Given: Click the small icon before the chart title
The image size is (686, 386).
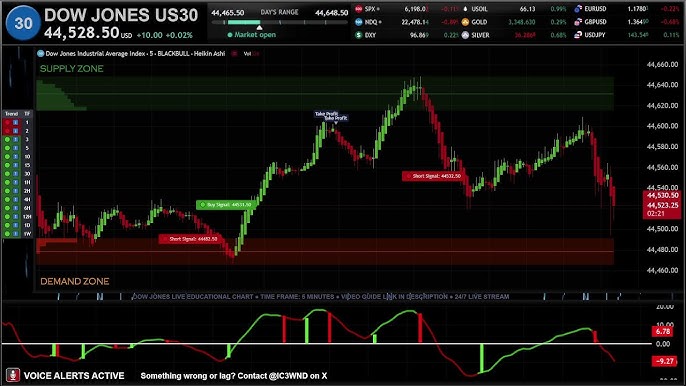Looking at the screenshot, I should coord(41,53).
